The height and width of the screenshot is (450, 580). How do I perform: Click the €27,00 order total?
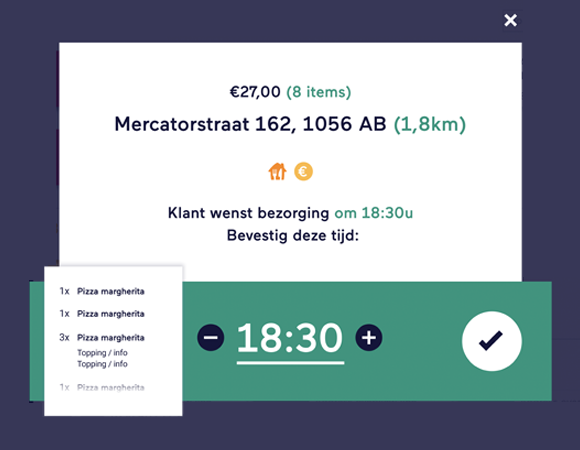255,92
